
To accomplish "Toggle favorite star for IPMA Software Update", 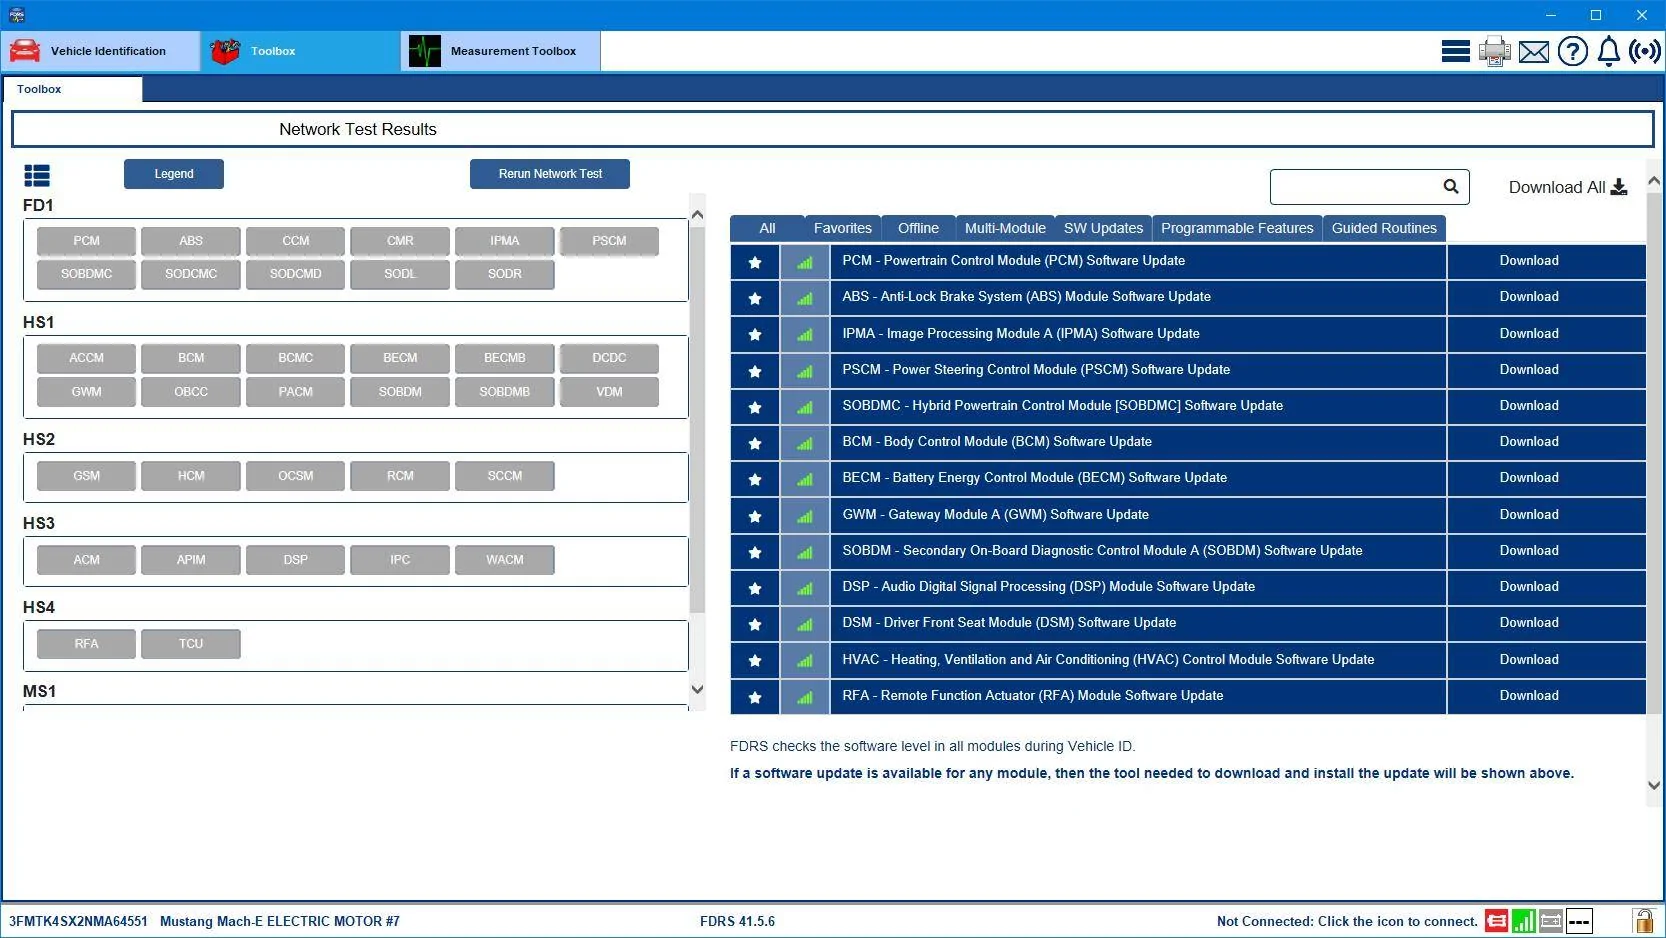I will click(x=755, y=334).
